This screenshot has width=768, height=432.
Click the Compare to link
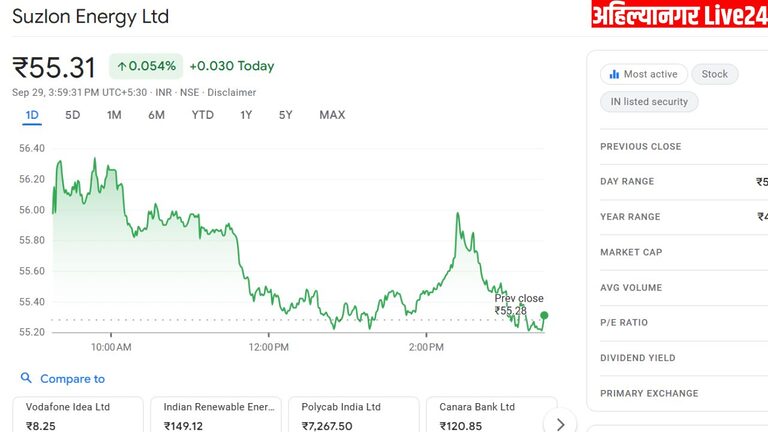click(72, 379)
